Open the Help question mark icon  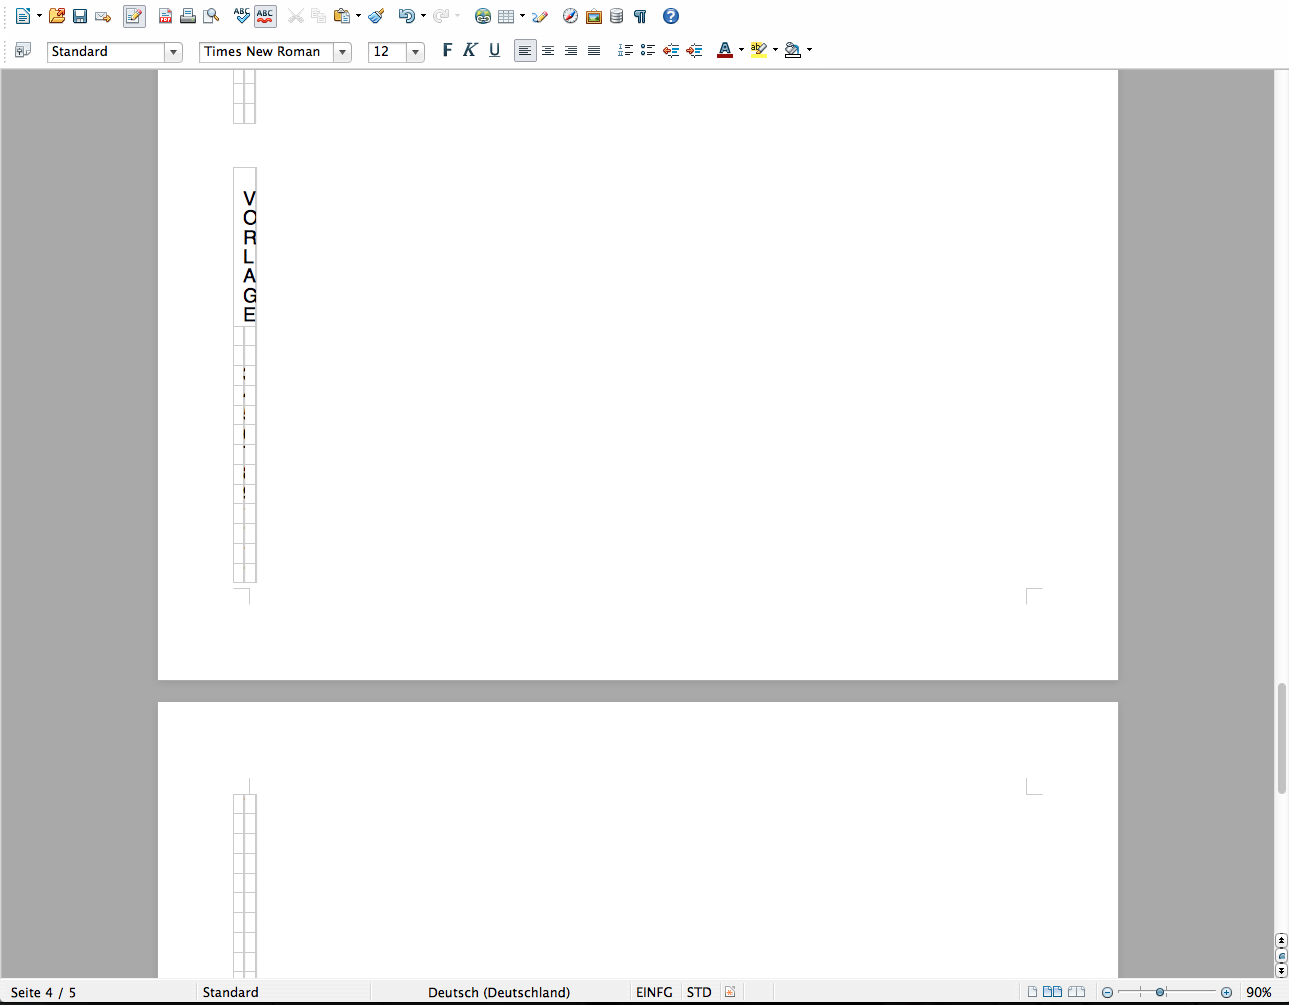(671, 16)
